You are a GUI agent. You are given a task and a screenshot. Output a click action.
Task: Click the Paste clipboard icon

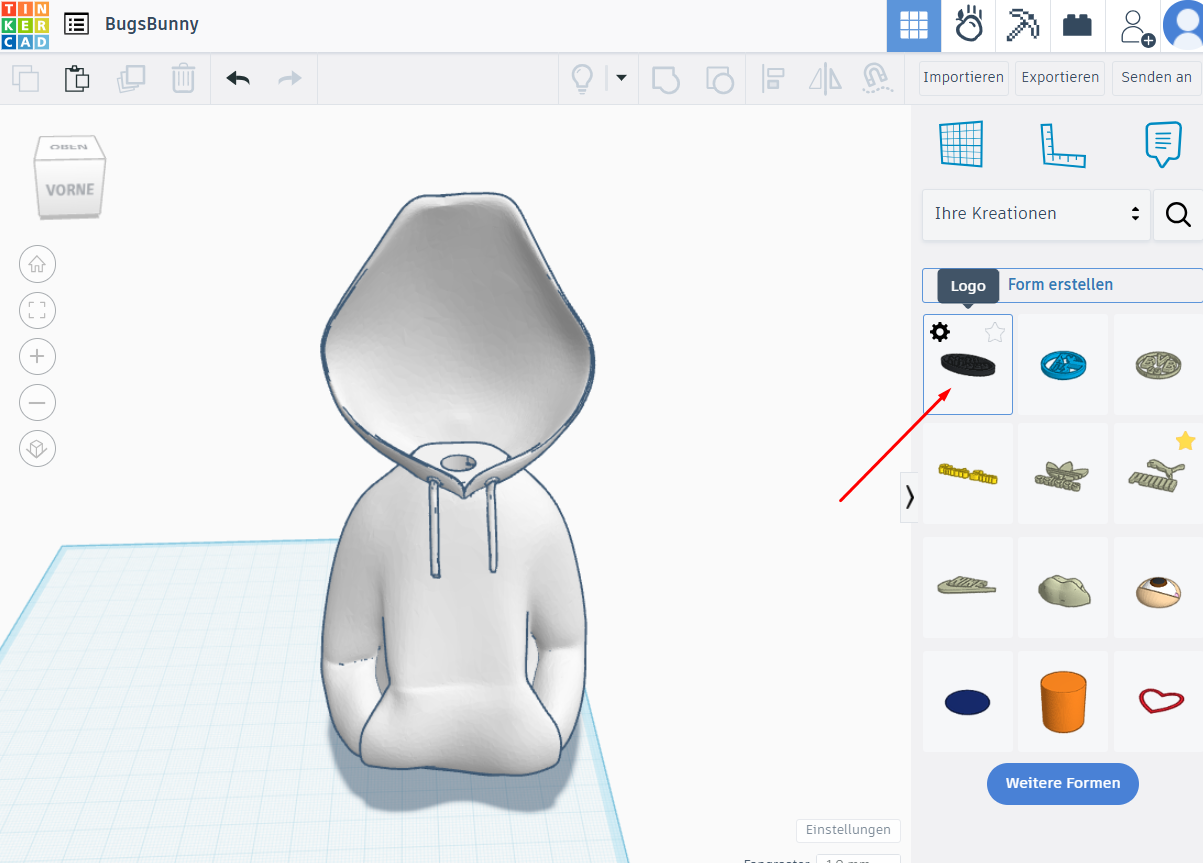coord(77,78)
